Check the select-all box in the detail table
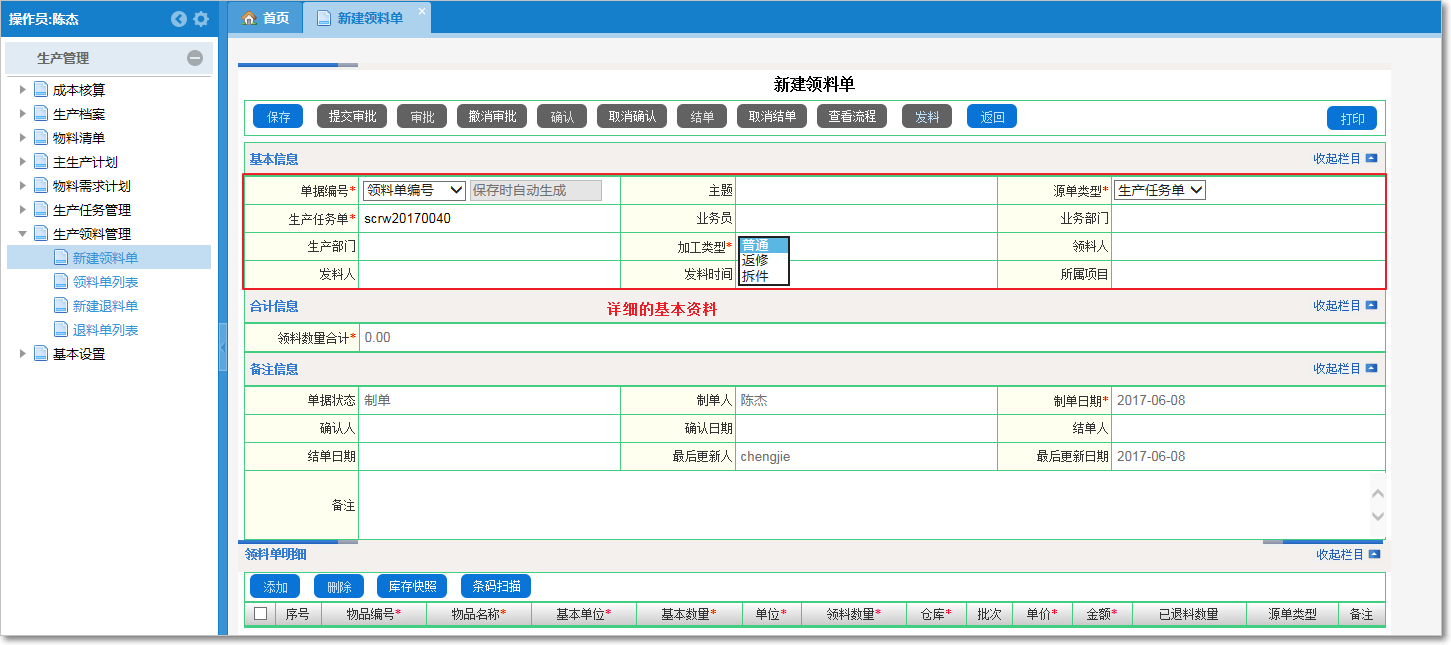Image resolution: width=1451 pixels, height=645 pixels. (258, 615)
